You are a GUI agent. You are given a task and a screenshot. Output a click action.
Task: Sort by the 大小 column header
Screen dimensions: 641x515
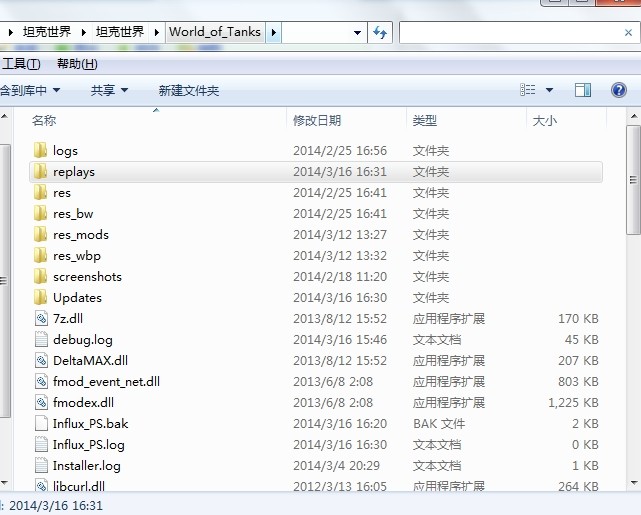pos(545,121)
